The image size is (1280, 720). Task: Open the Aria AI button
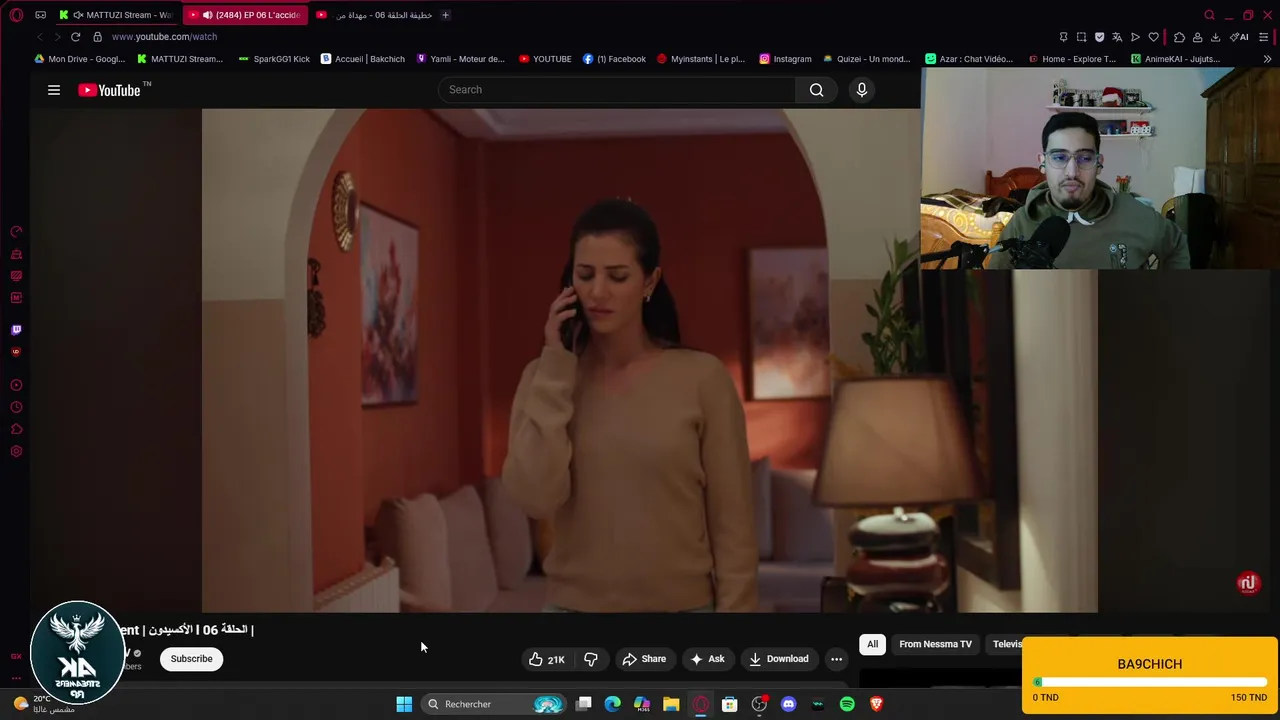[x=1239, y=37]
